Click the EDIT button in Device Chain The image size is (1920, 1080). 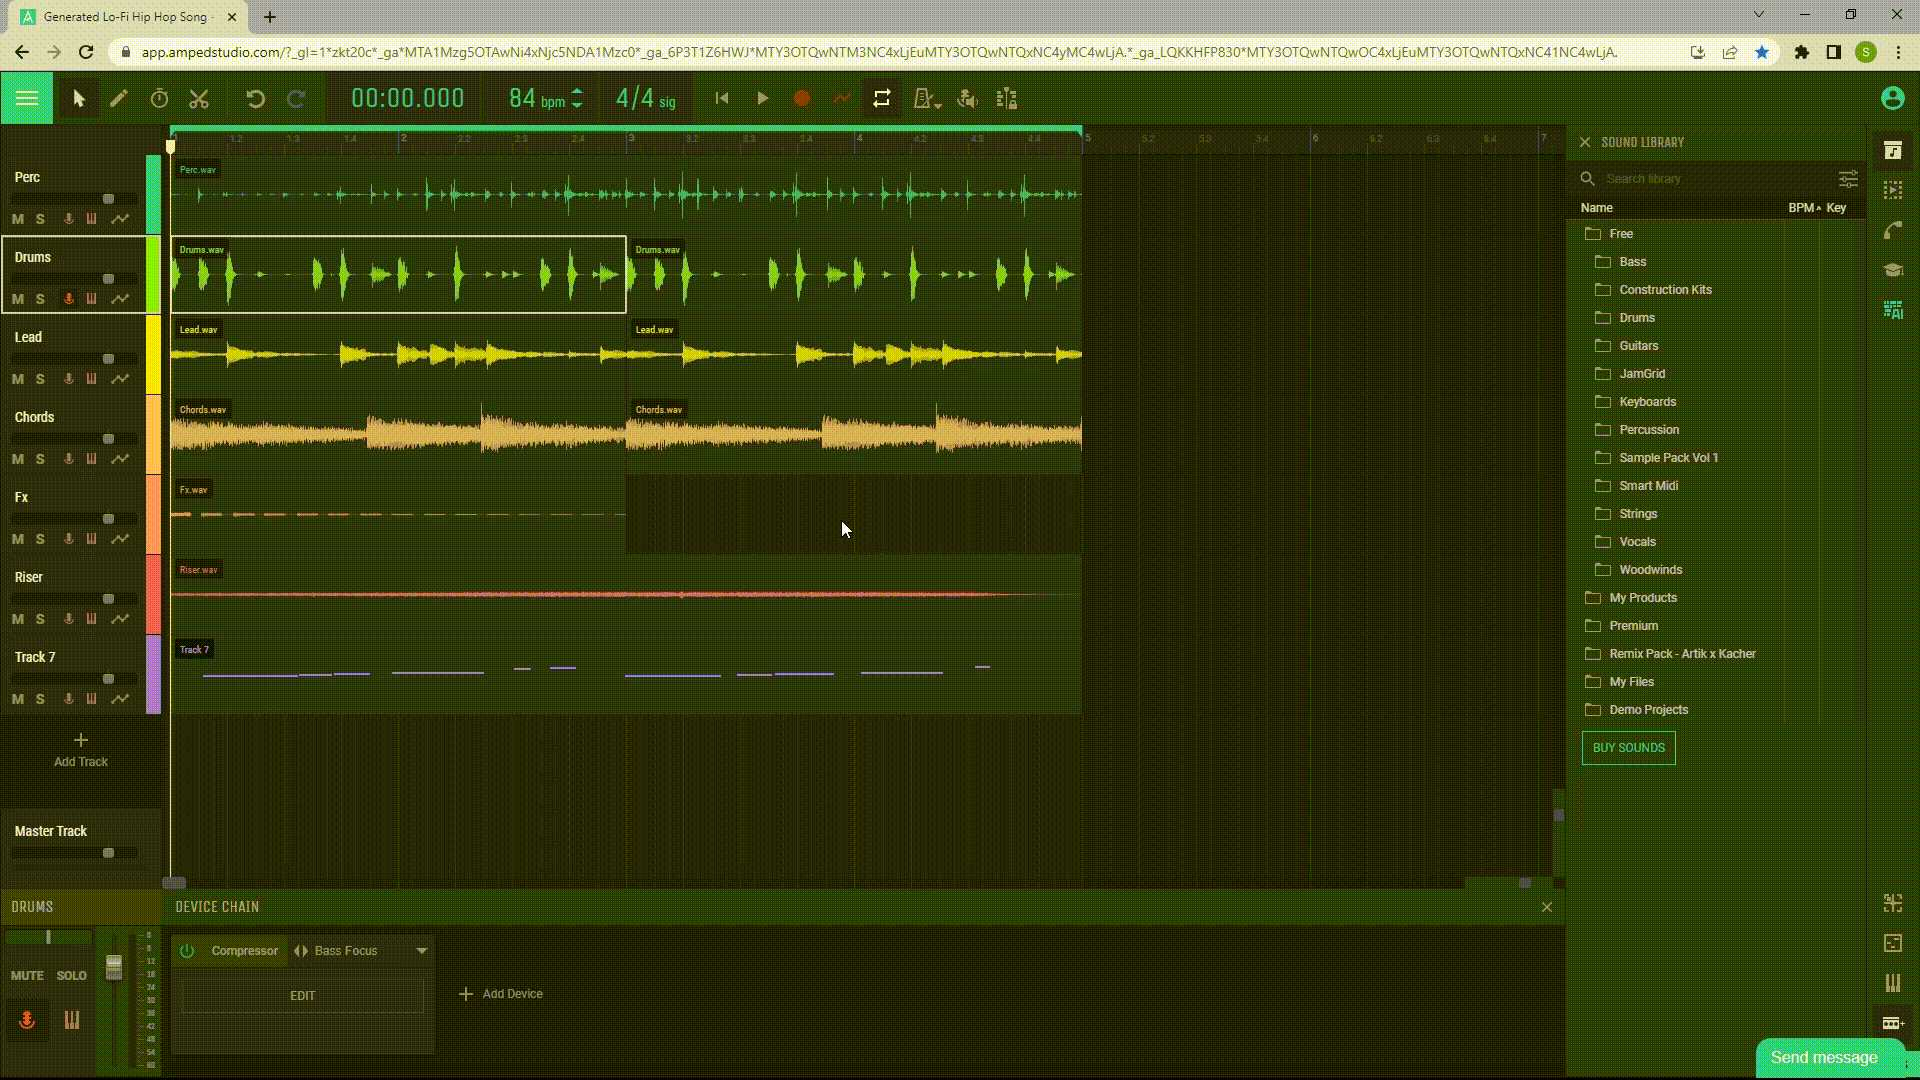point(302,996)
